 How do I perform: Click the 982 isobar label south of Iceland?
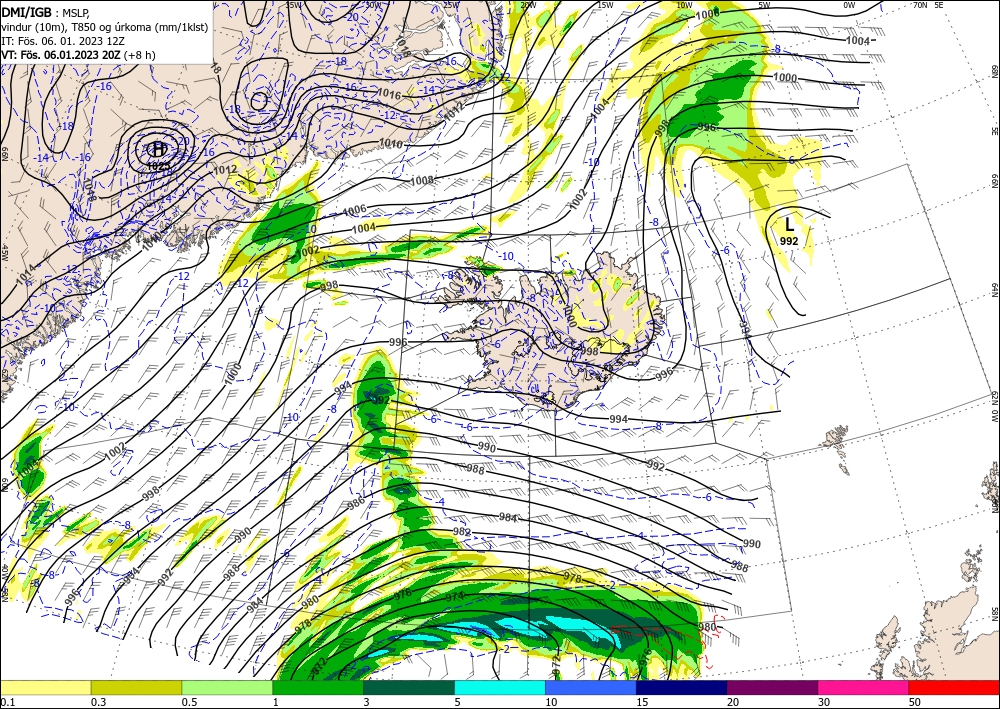pyautogui.click(x=462, y=532)
